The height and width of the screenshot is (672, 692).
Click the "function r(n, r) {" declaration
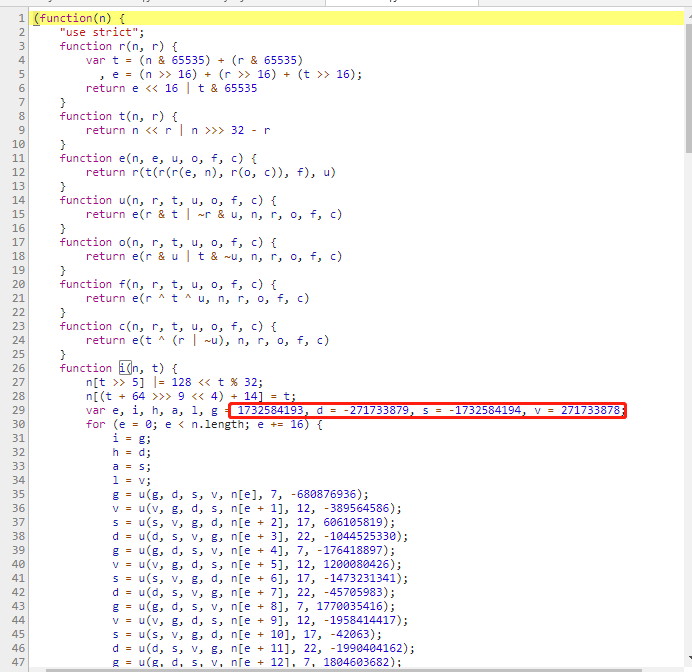pos(119,46)
